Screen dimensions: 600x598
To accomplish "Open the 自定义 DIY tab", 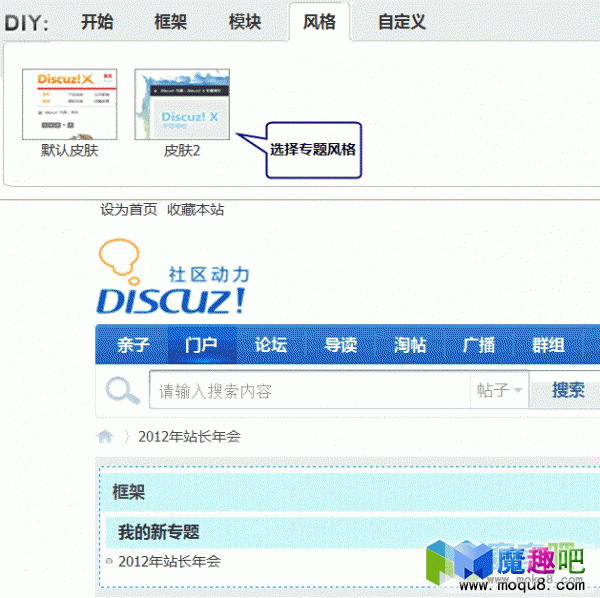I will click(x=402, y=22).
